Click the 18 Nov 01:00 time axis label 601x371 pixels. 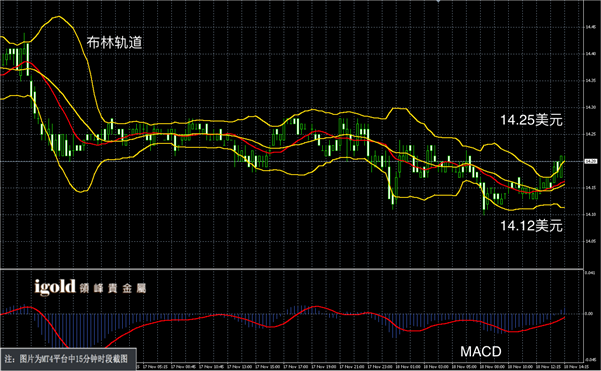[408, 367]
